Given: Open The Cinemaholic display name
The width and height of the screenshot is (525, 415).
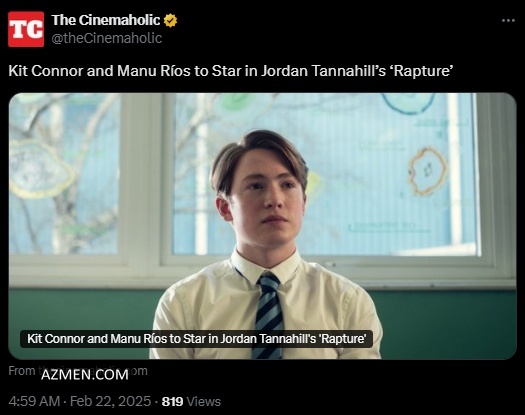Looking at the screenshot, I should coord(106,20).
